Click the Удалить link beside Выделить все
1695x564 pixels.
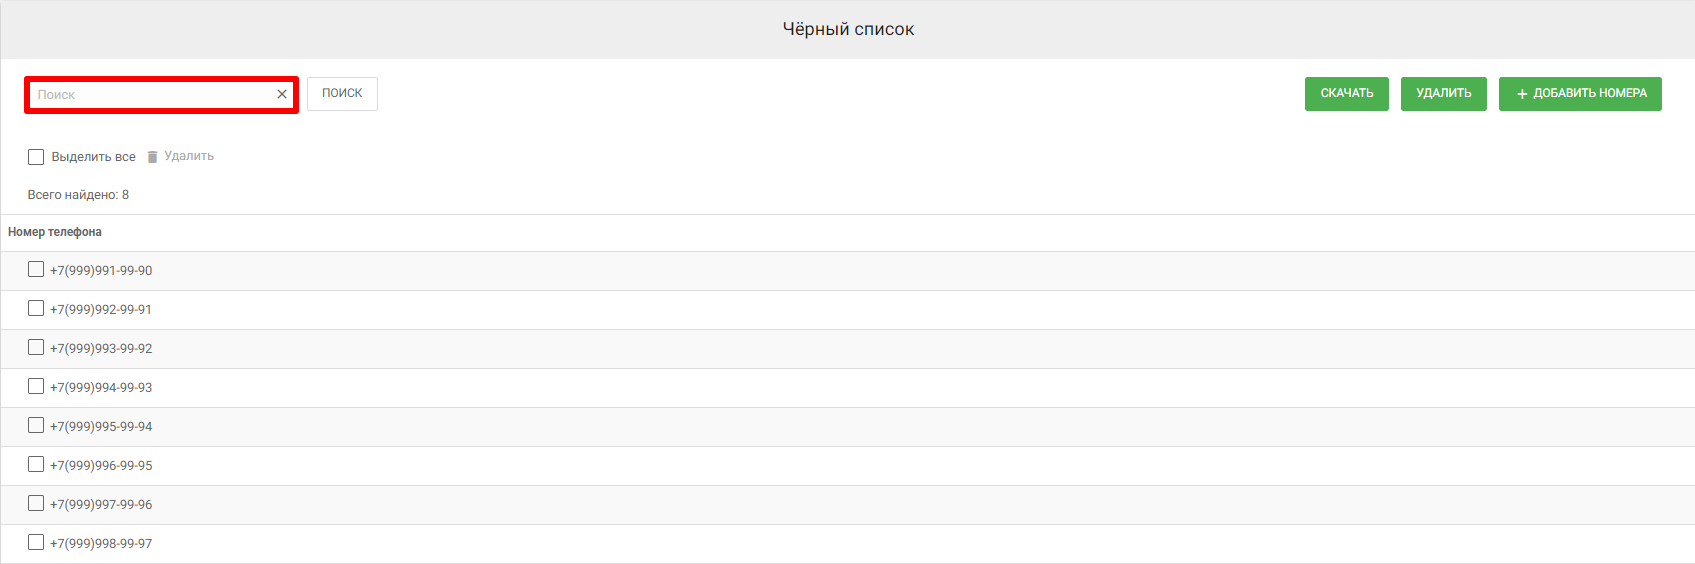pos(189,156)
